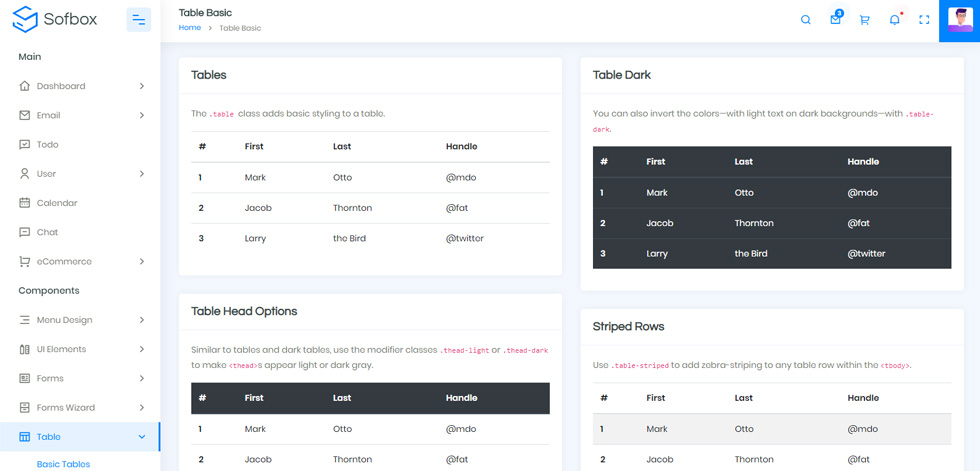Viewport: 980px width, 471px height.
Task: Open the Dashboard menu item
Action: click(80, 86)
